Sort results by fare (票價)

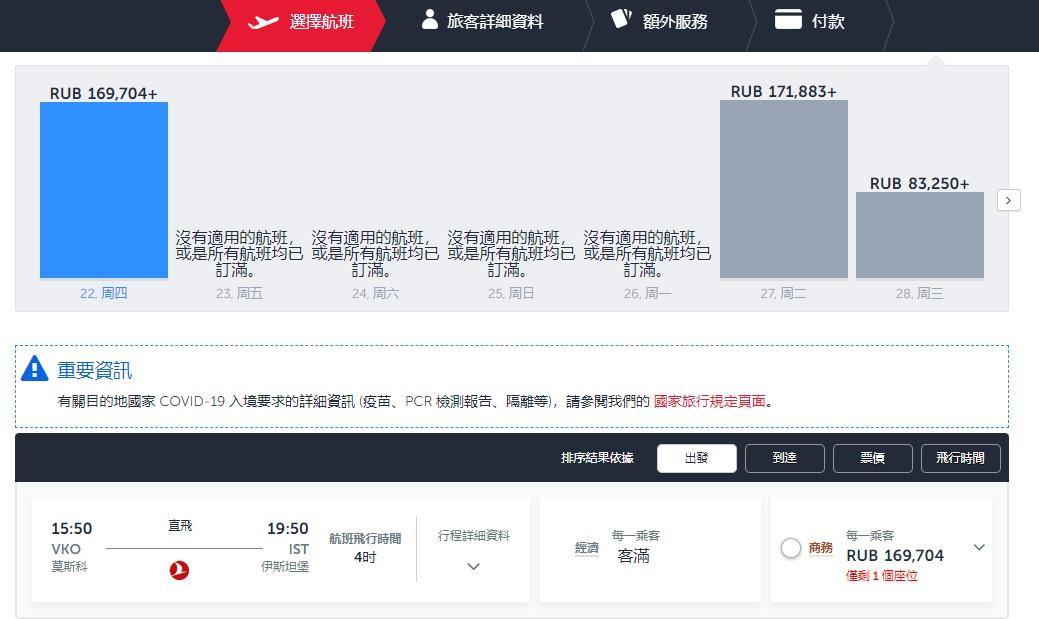click(872, 458)
